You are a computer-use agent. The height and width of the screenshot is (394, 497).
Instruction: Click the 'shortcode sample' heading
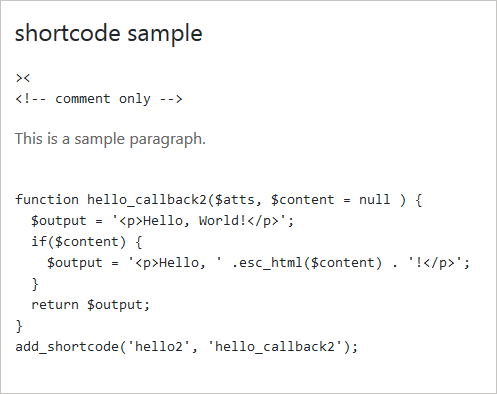pyautogui.click(x=109, y=34)
